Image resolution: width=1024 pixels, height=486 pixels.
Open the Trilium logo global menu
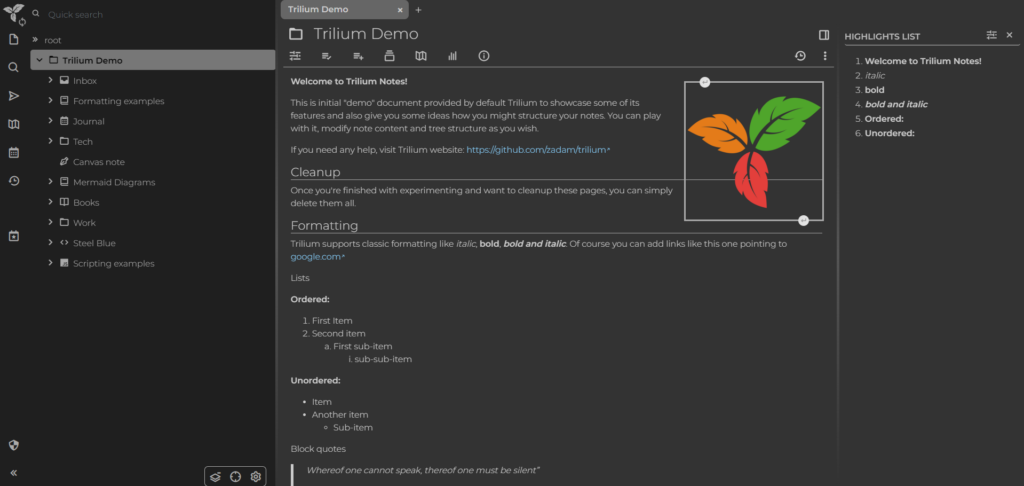[x=12, y=11]
